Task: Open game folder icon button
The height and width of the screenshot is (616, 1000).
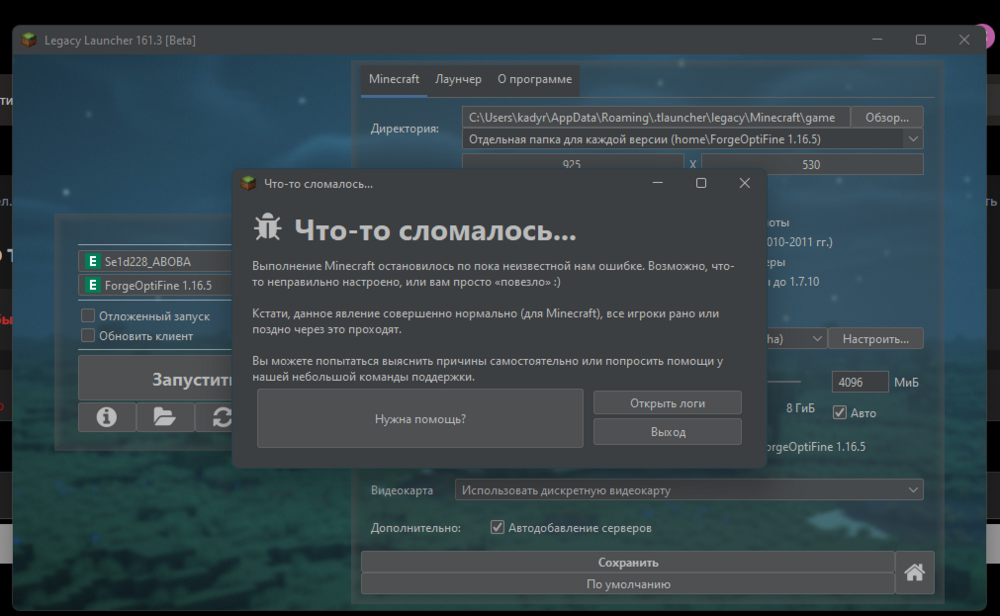Action: click(165, 417)
